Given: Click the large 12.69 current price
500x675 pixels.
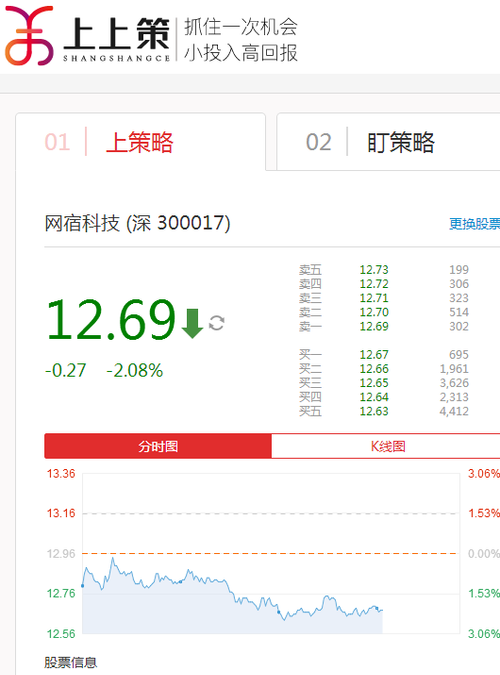Looking at the screenshot, I should 111,320.
